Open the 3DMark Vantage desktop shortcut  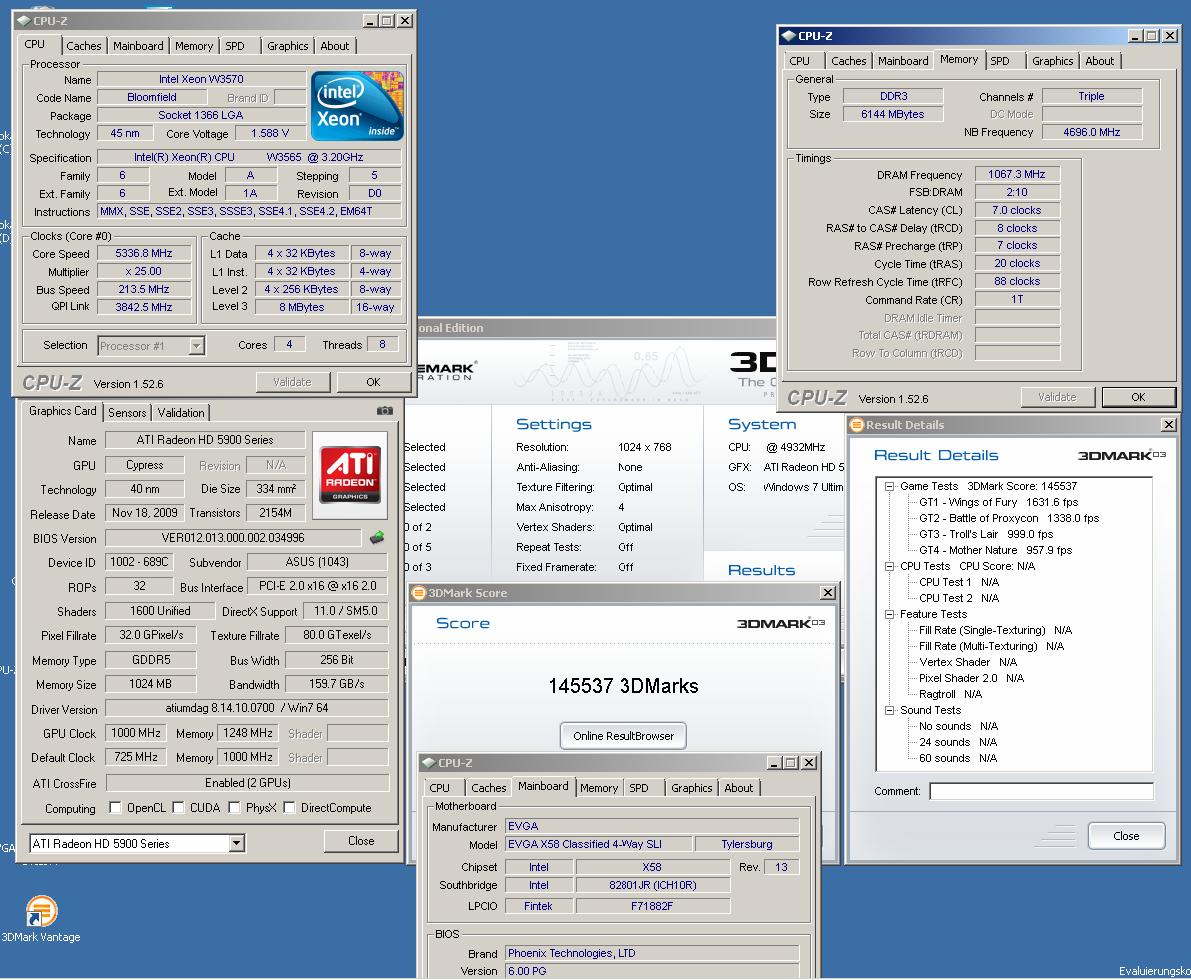[41, 918]
